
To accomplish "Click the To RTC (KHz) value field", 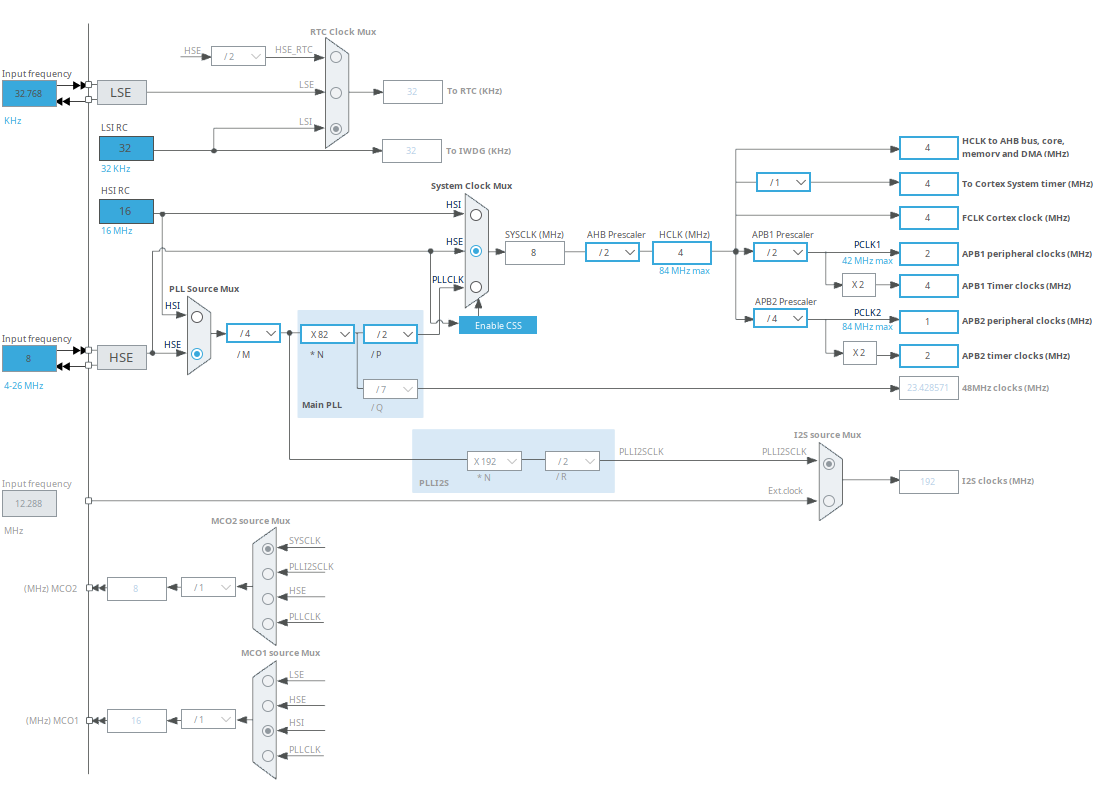I will point(413,92).
